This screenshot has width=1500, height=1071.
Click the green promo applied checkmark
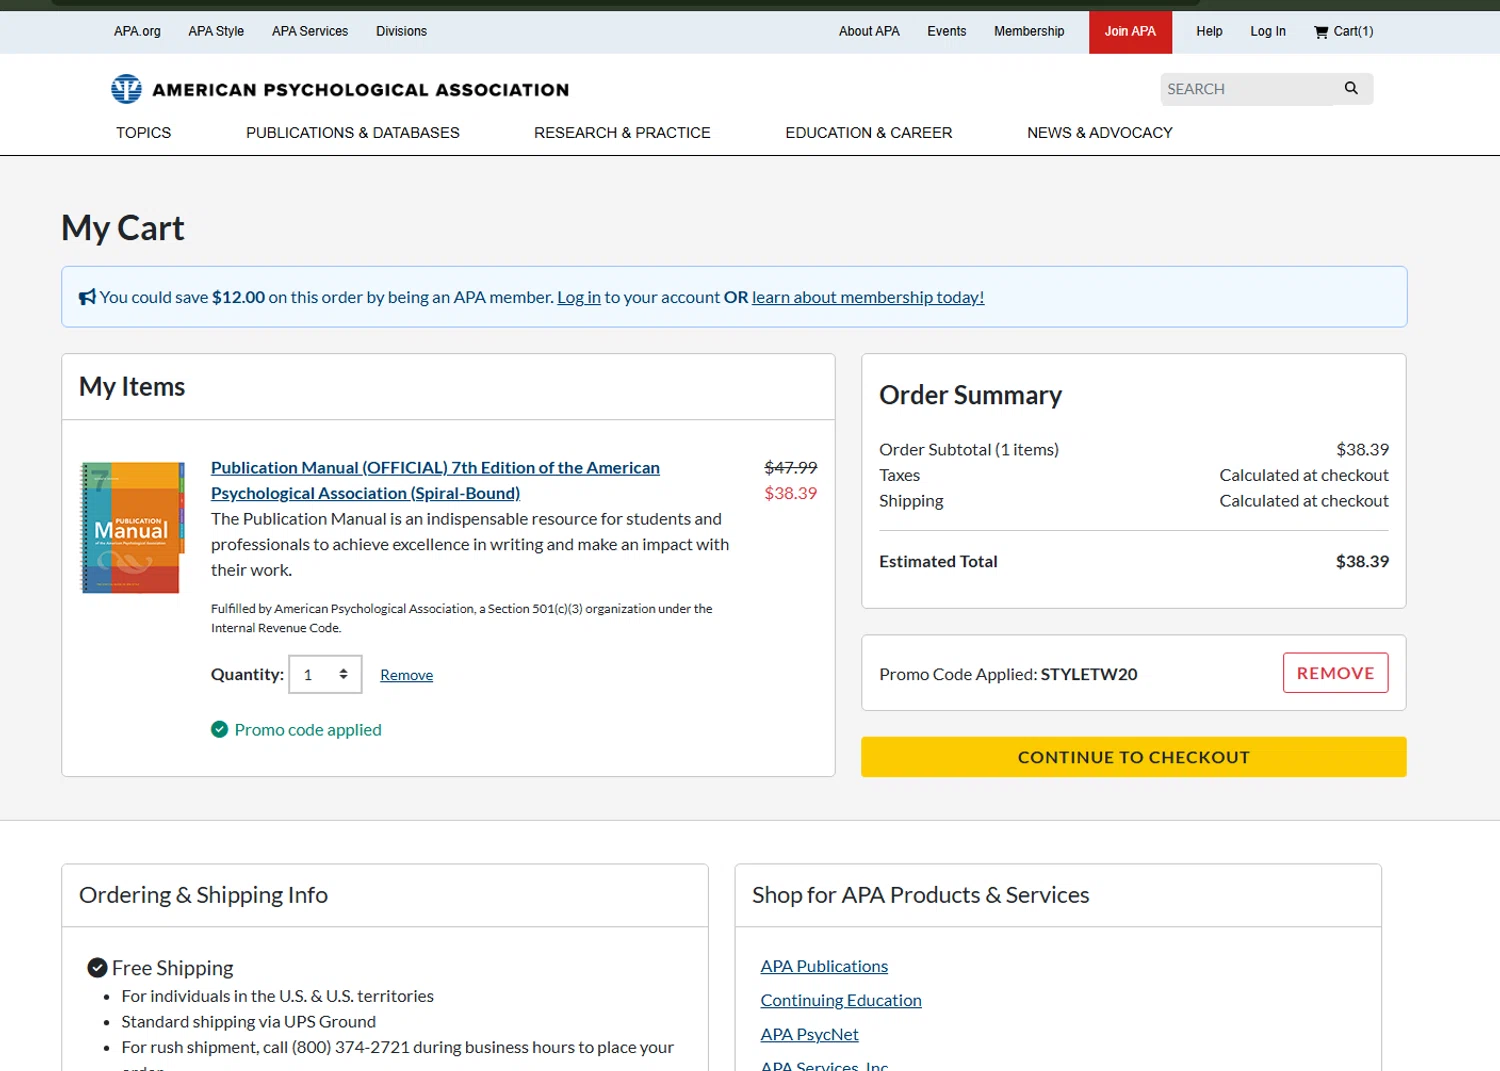pos(220,729)
